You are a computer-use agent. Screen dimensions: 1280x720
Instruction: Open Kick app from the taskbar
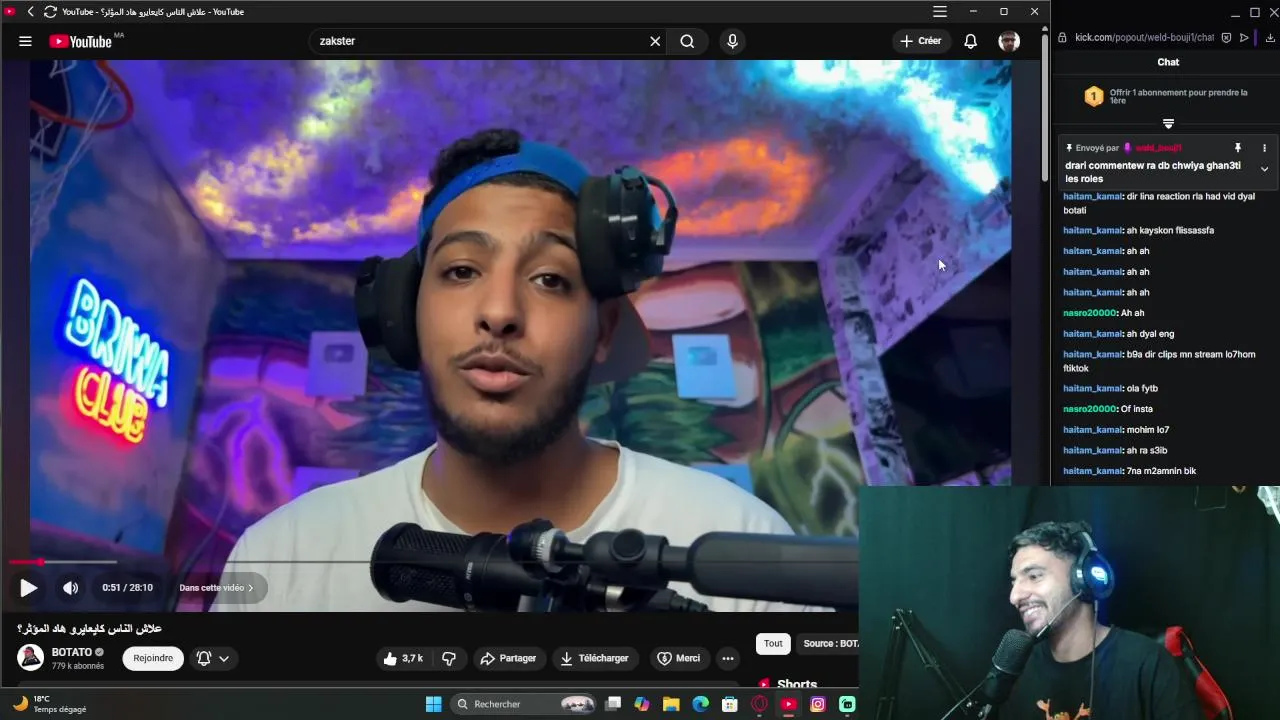coord(847,704)
